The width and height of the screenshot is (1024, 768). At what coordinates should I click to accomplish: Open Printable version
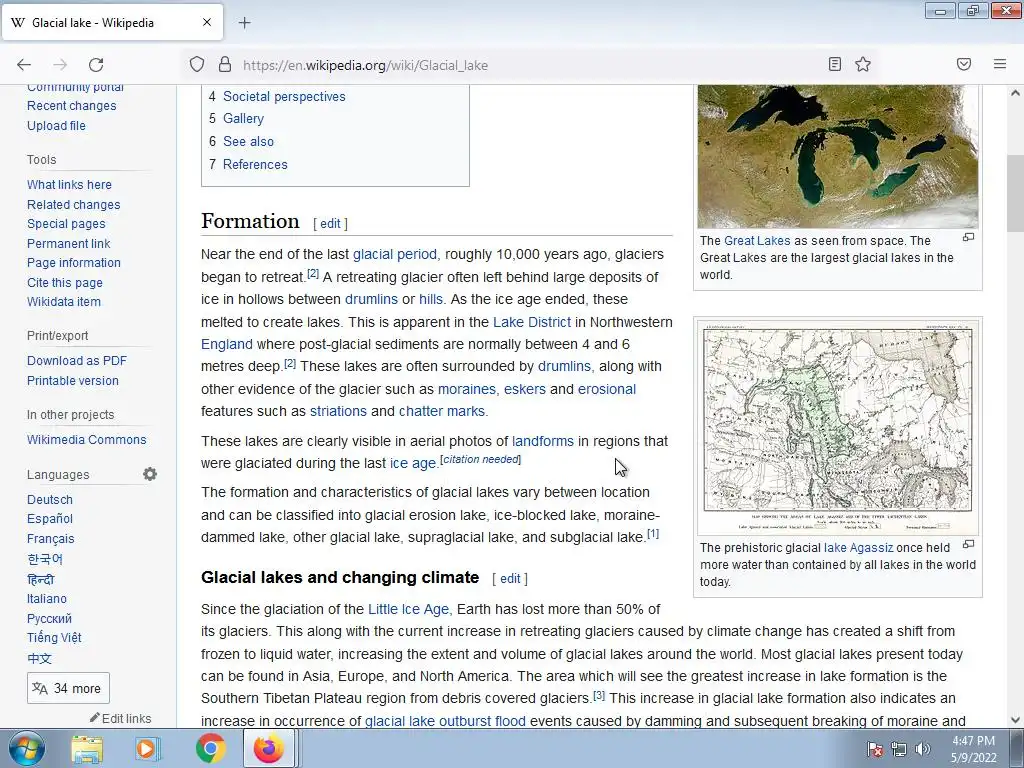point(72,381)
